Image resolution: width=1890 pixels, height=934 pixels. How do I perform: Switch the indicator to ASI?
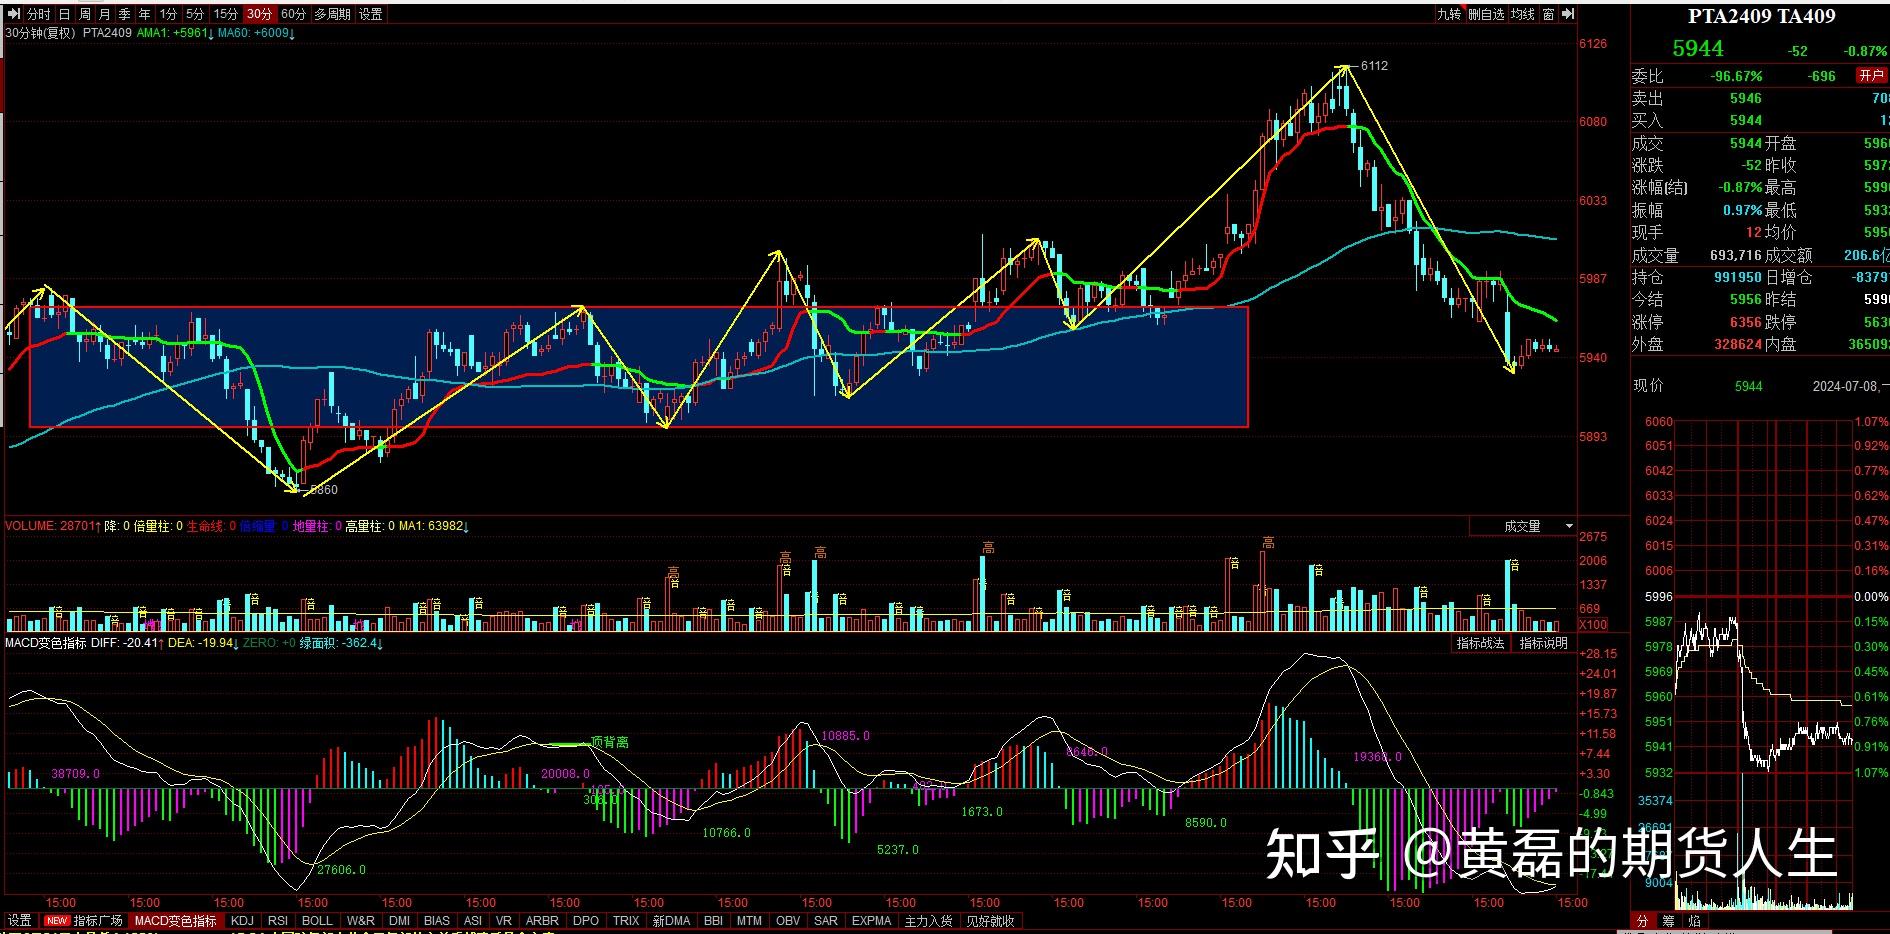click(x=473, y=920)
